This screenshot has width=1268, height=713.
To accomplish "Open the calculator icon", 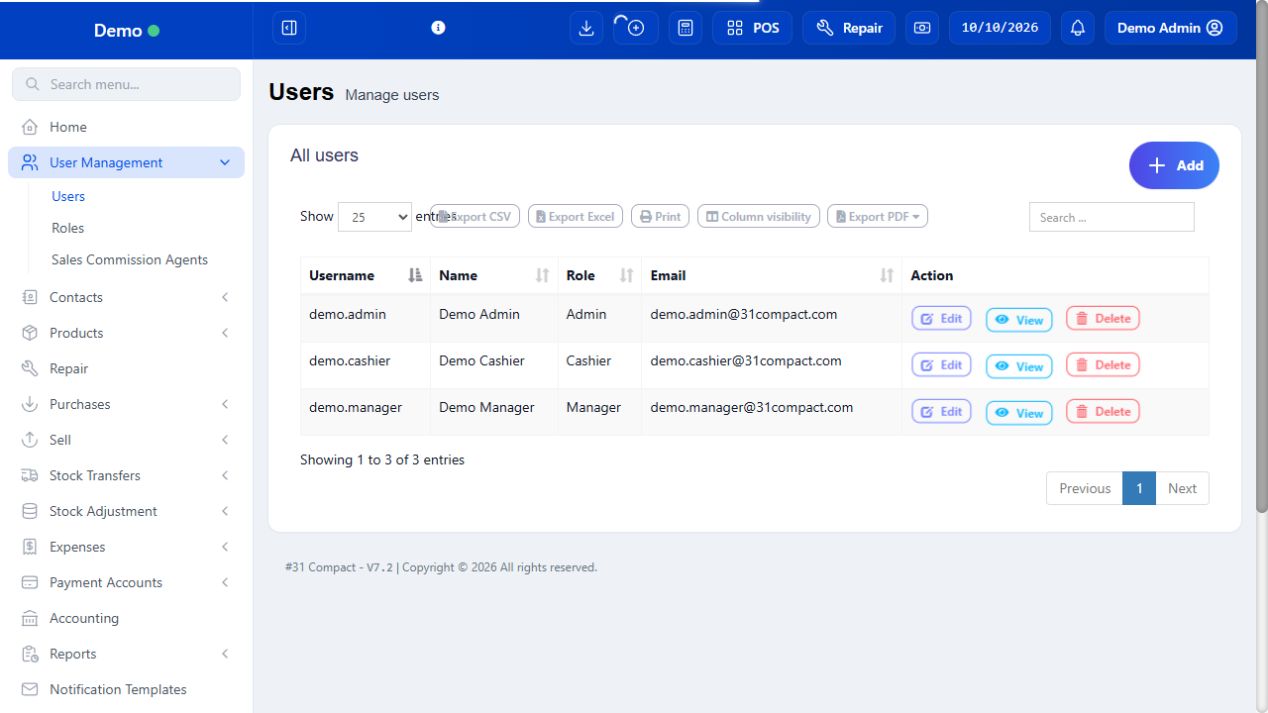I will coord(685,28).
